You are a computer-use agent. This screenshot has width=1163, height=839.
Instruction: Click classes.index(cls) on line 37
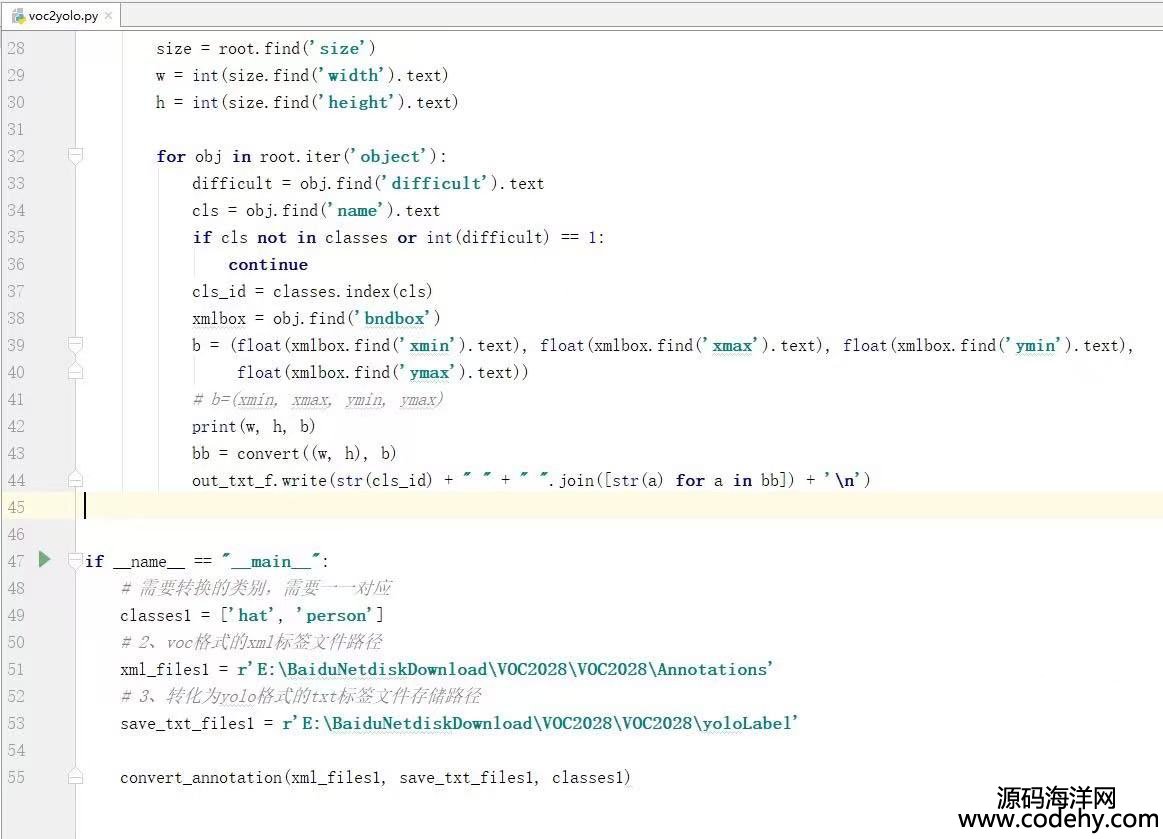pyautogui.click(x=352, y=291)
